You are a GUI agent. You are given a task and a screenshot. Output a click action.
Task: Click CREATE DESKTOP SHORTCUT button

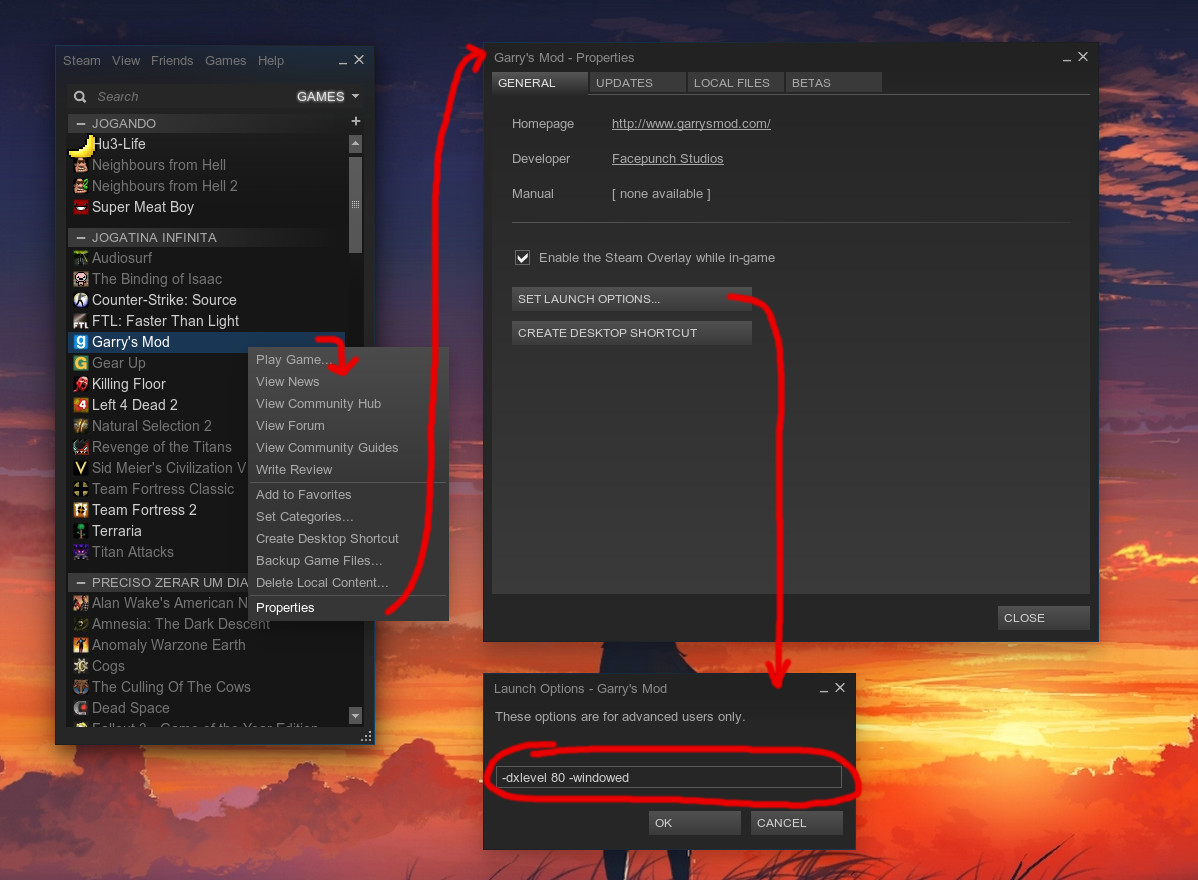[631, 333]
